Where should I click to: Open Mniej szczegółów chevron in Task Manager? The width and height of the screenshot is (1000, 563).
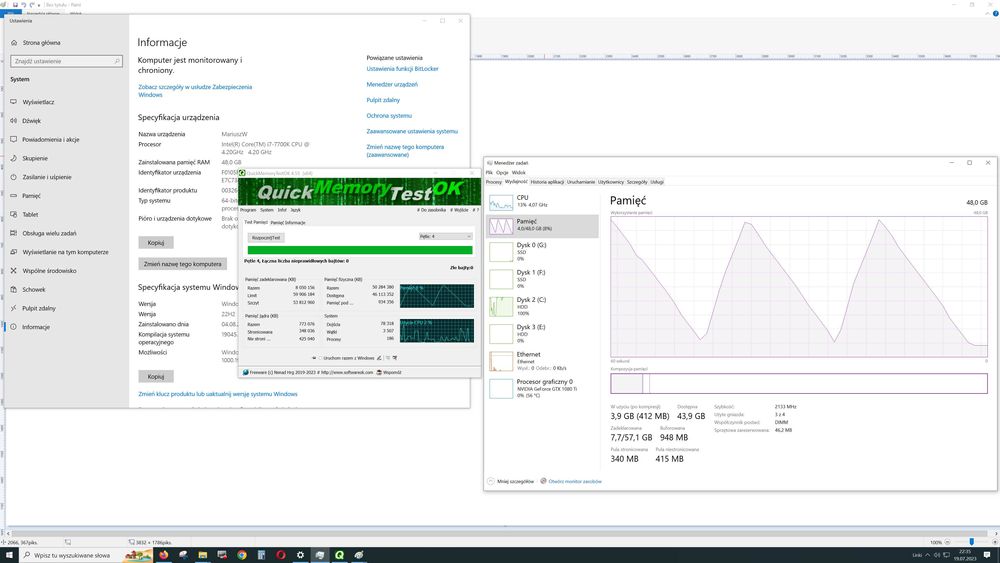coord(490,481)
